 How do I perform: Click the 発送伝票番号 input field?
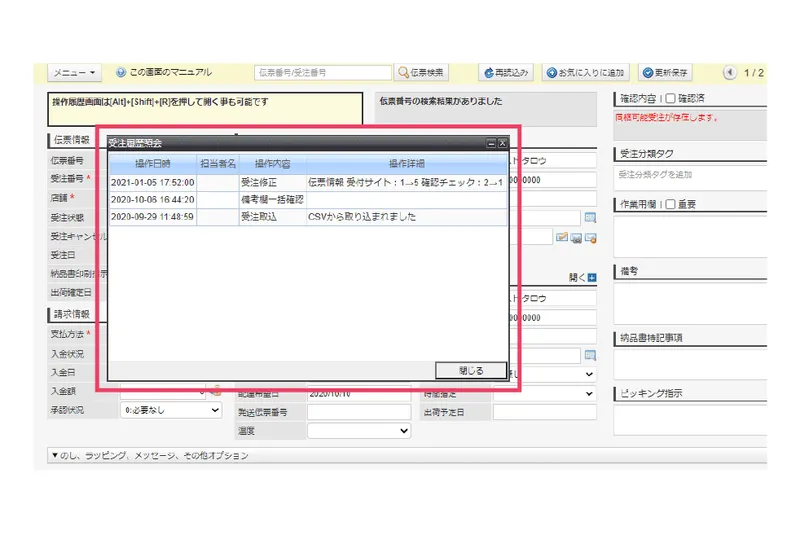(x=359, y=412)
